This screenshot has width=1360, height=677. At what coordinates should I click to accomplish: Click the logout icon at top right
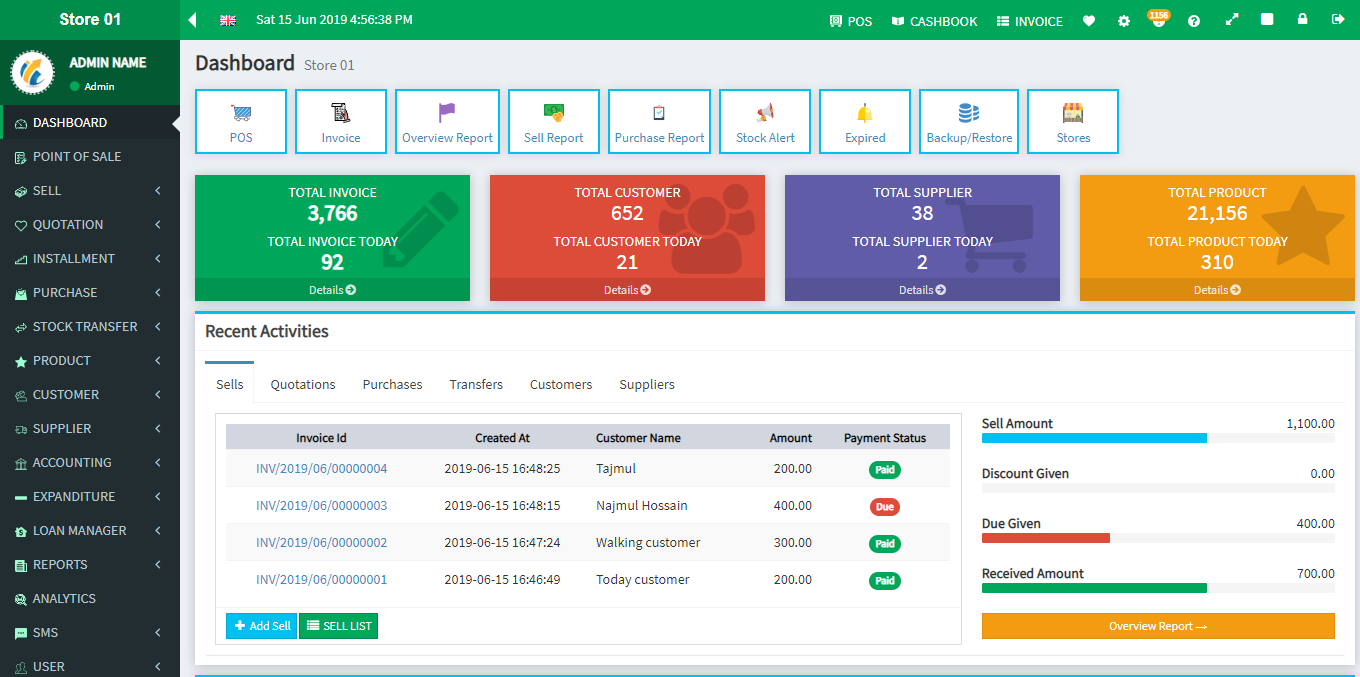(x=1337, y=20)
